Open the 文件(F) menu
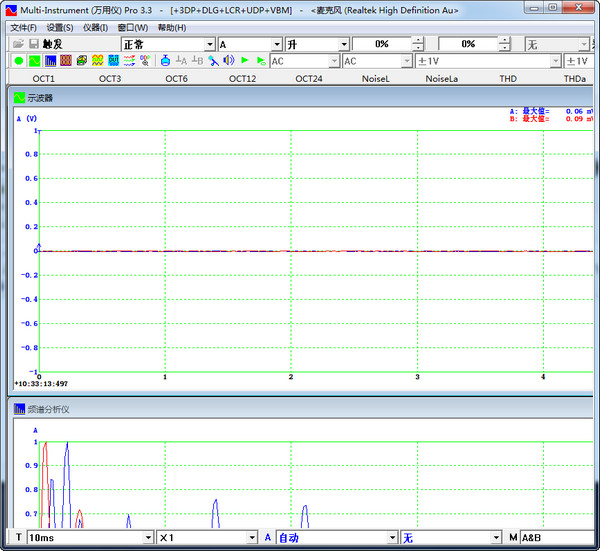This screenshot has height=551, width=600. point(23,28)
